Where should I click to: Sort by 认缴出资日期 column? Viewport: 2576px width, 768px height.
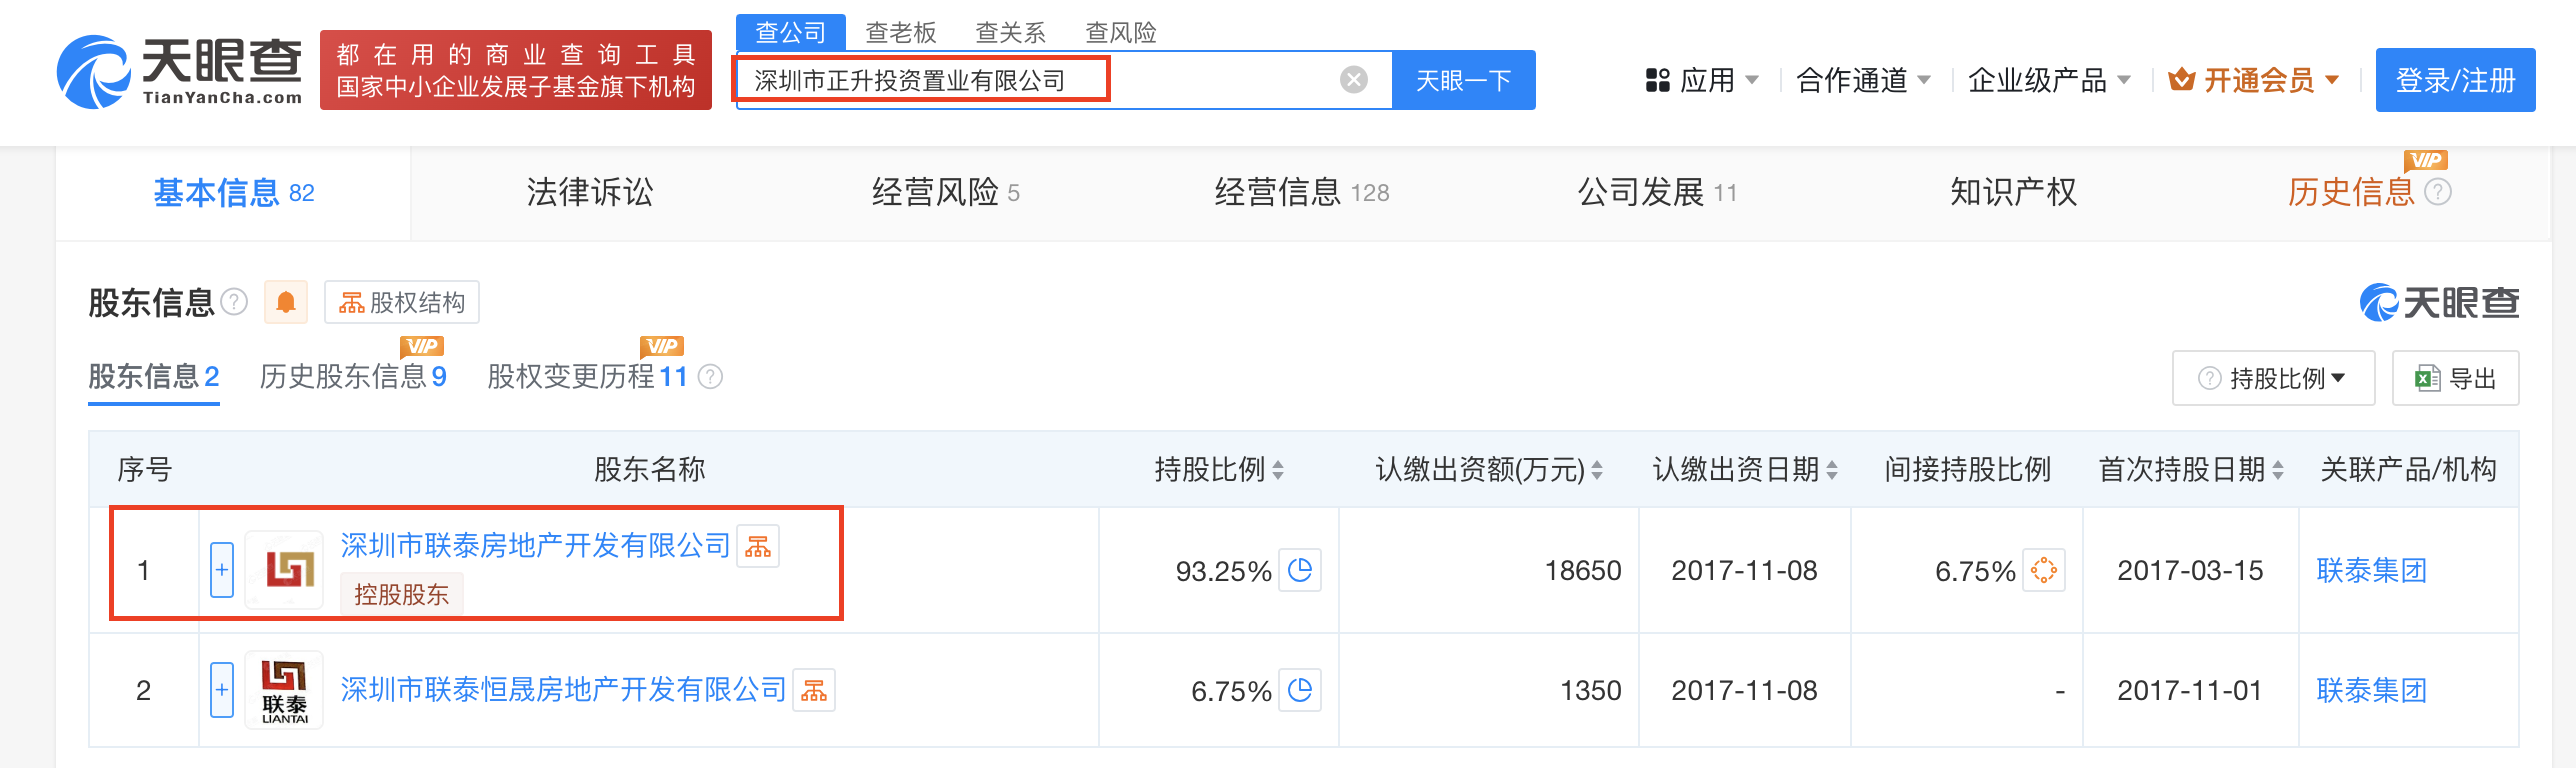pyautogui.click(x=1832, y=470)
